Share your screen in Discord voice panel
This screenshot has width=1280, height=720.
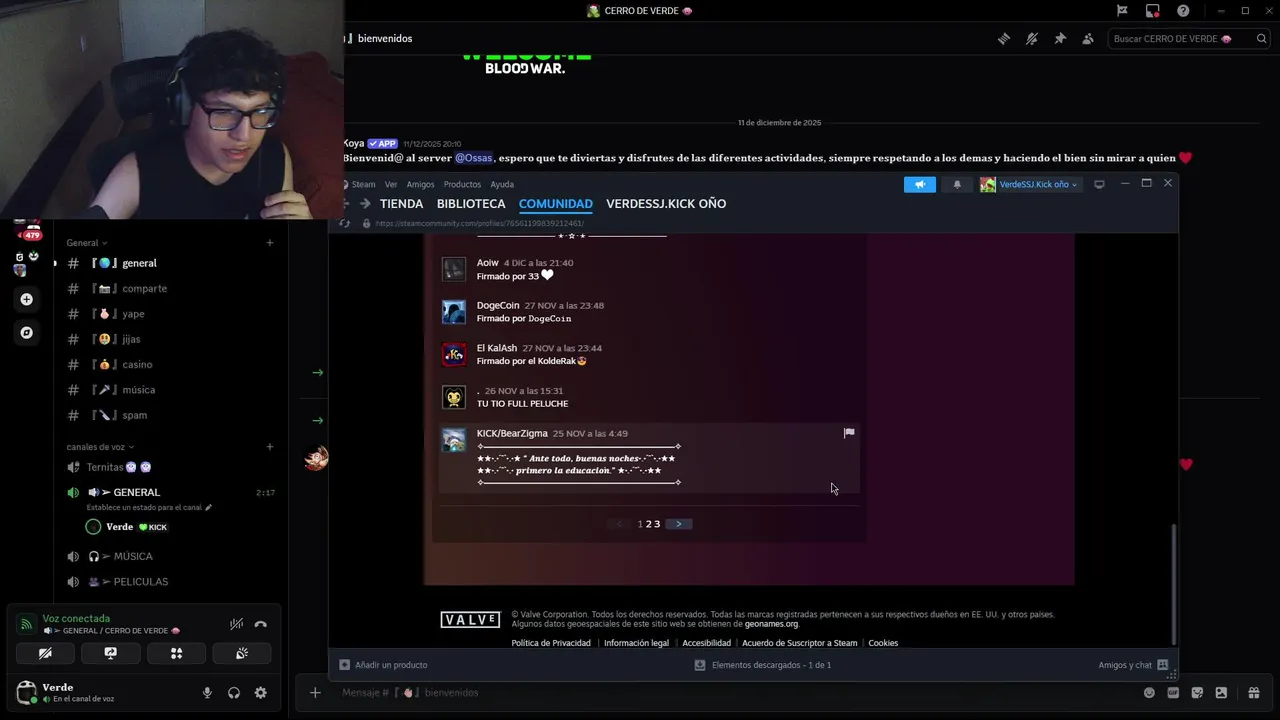pos(110,653)
